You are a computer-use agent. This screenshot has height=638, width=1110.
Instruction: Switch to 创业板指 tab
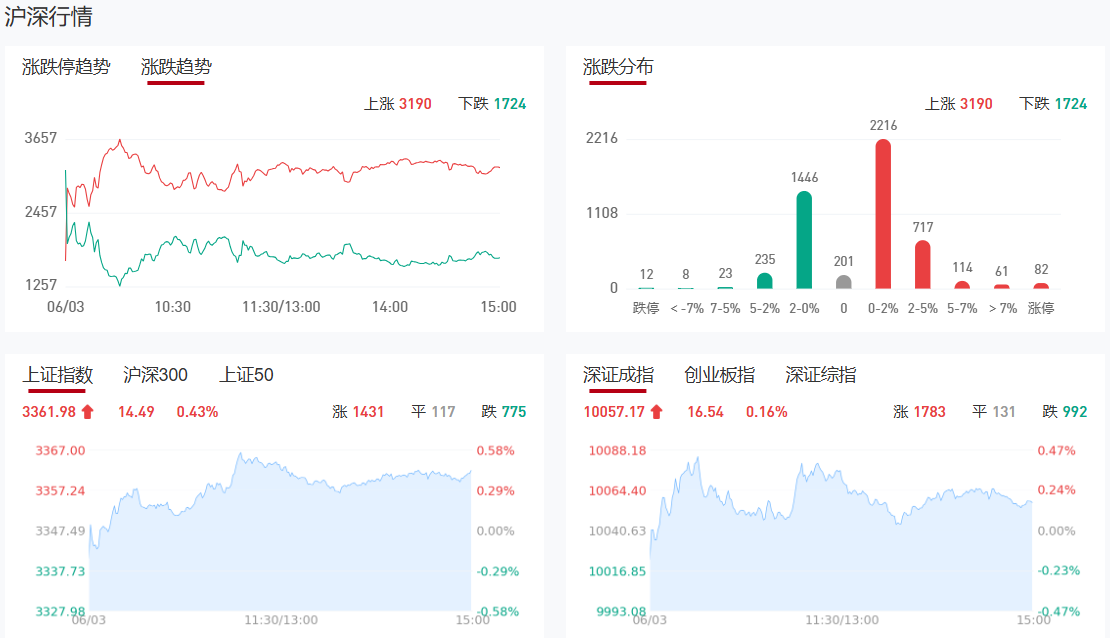click(x=719, y=375)
